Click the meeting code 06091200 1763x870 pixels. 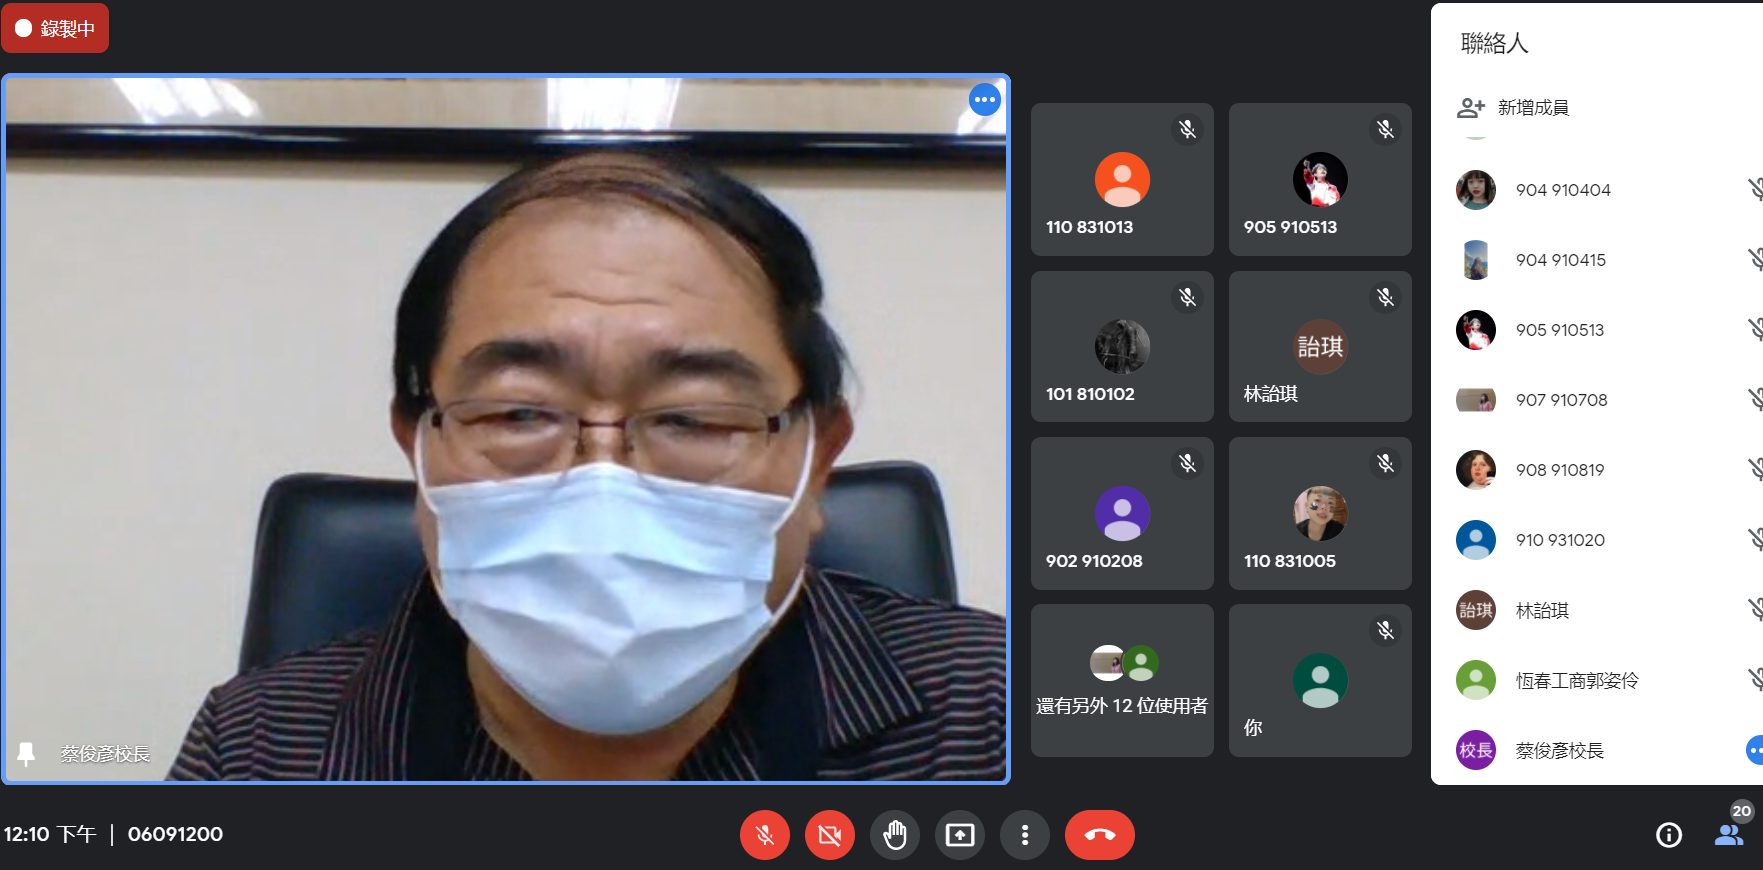click(x=175, y=834)
